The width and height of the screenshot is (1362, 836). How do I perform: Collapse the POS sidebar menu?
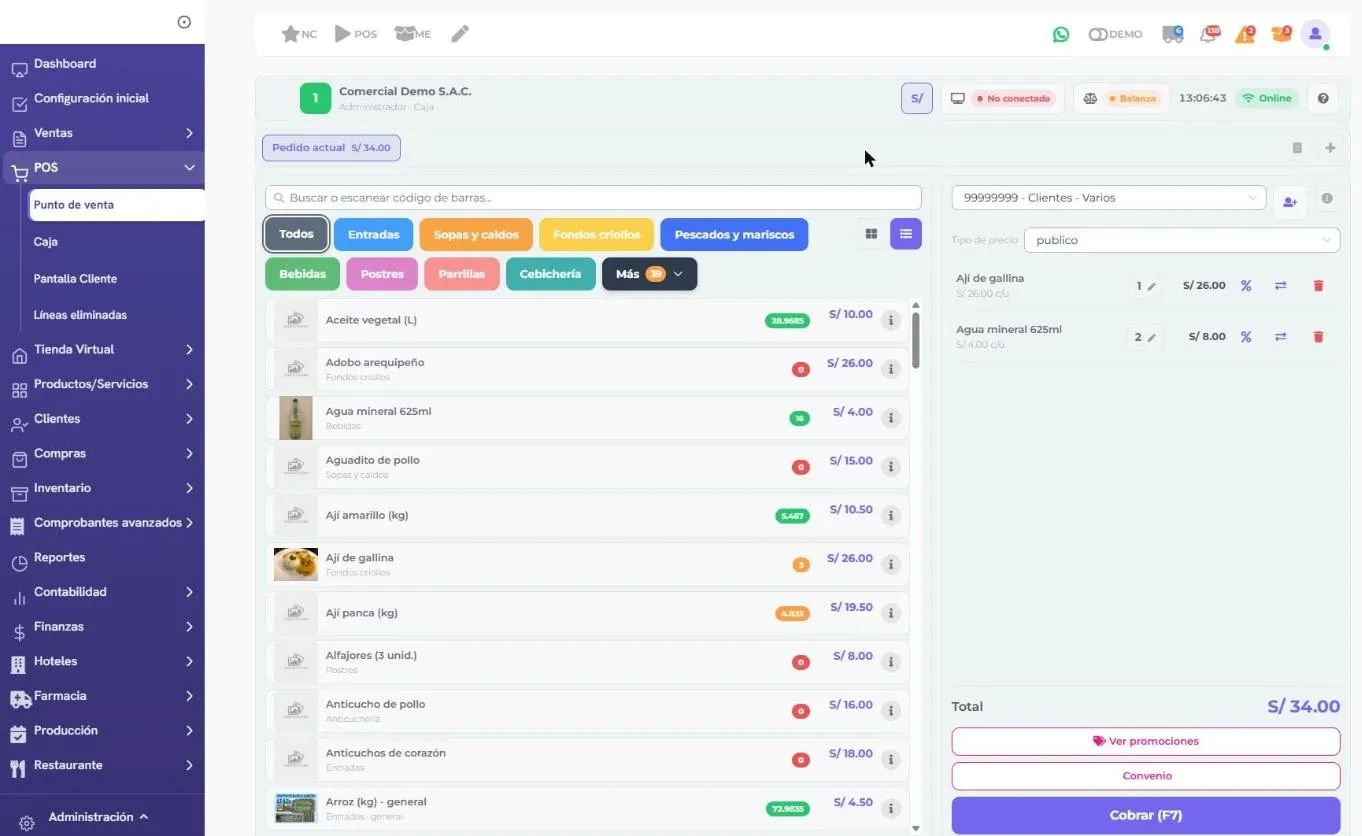pos(102,168)
